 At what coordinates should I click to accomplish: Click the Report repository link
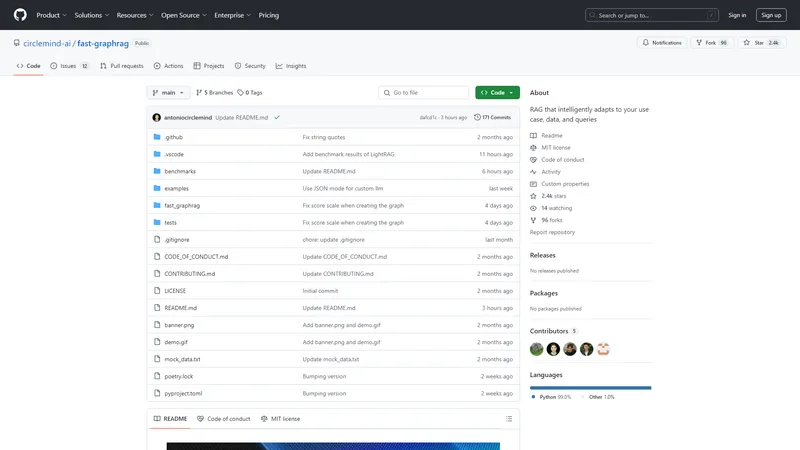tap(552, 232)
